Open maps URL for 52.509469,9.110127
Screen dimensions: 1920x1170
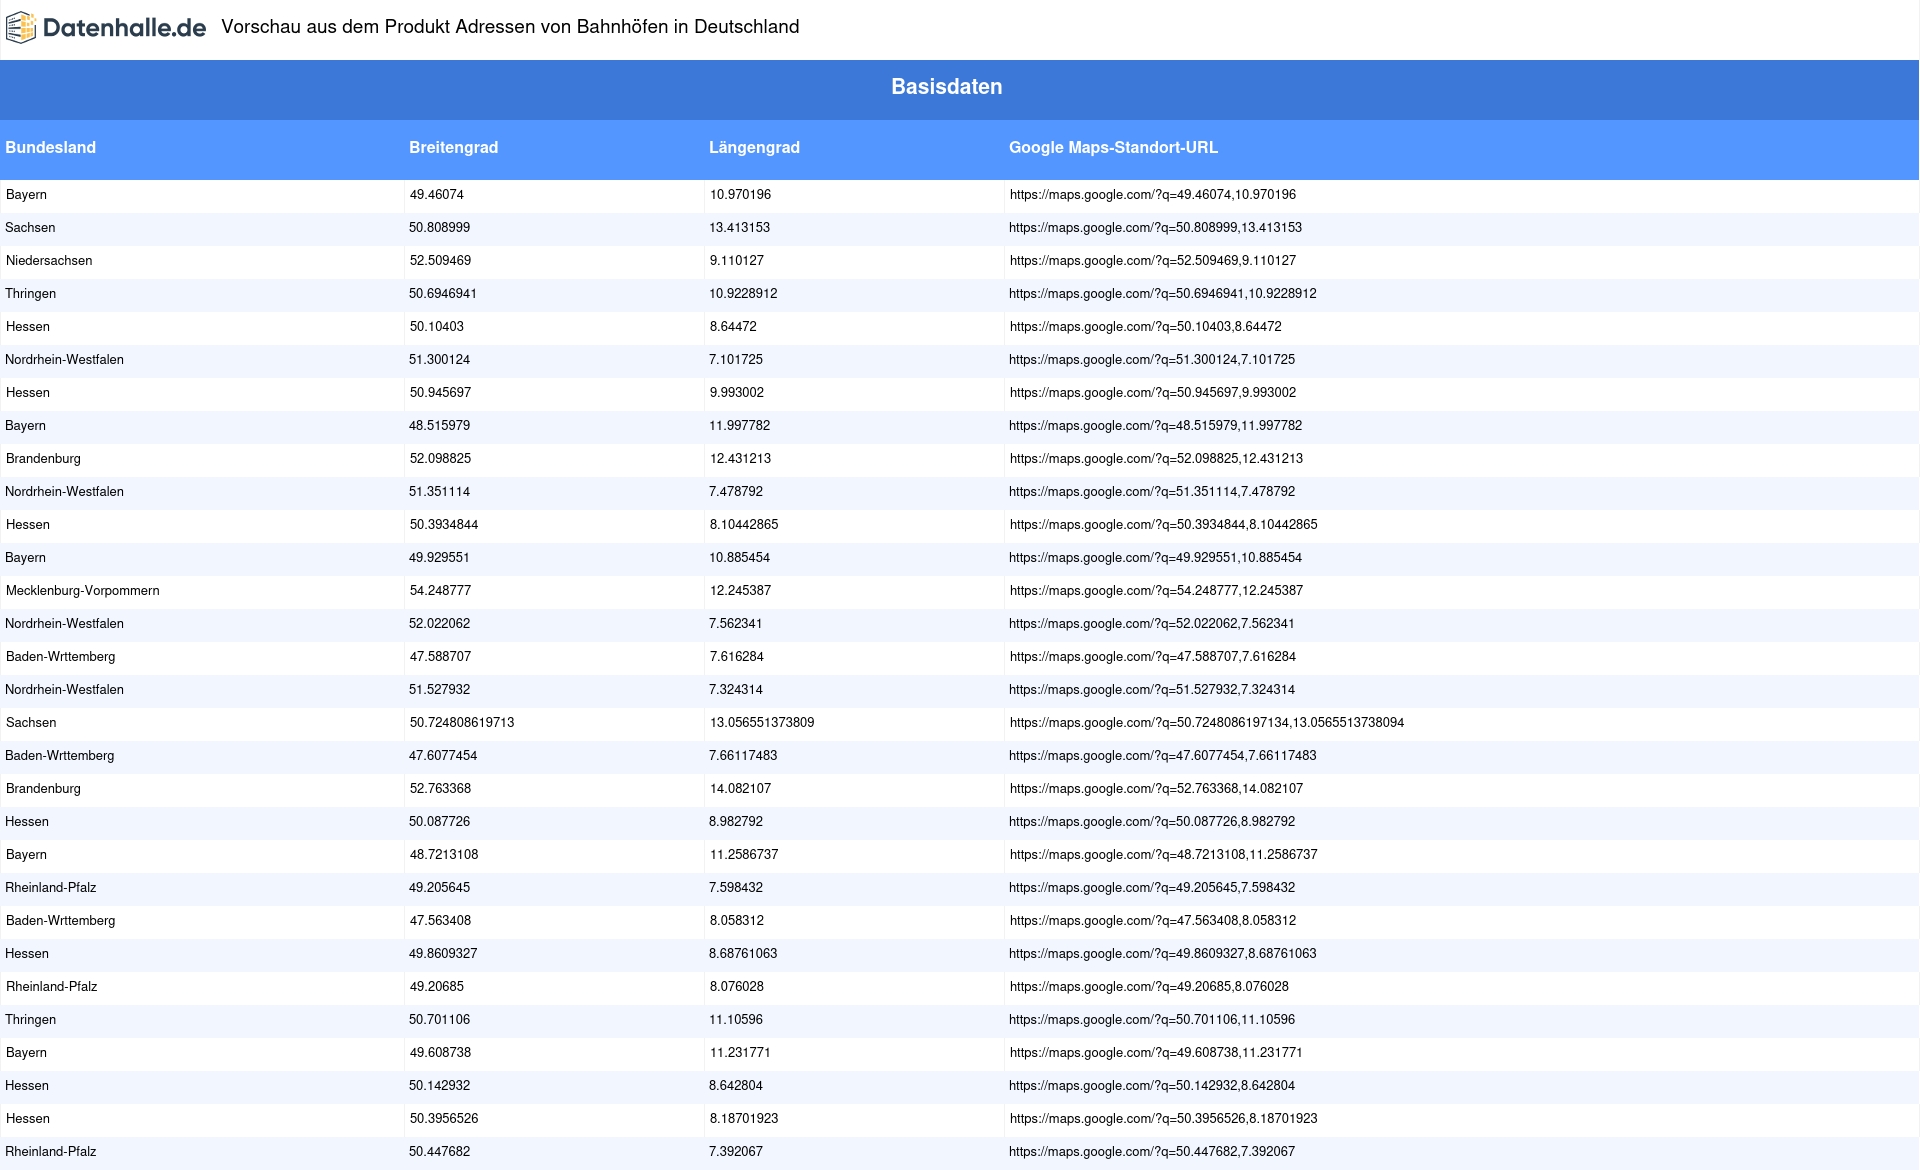pos(1152,261)
